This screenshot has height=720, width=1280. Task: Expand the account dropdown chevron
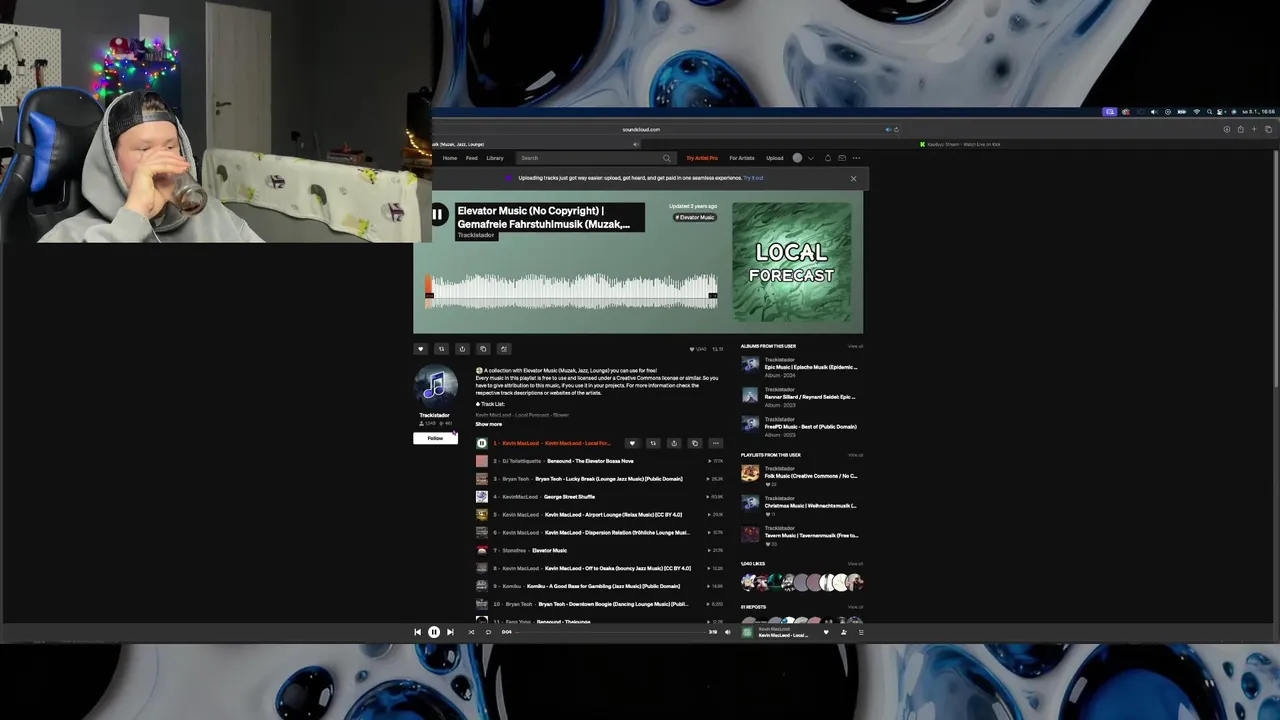click(x=810, y=158)
